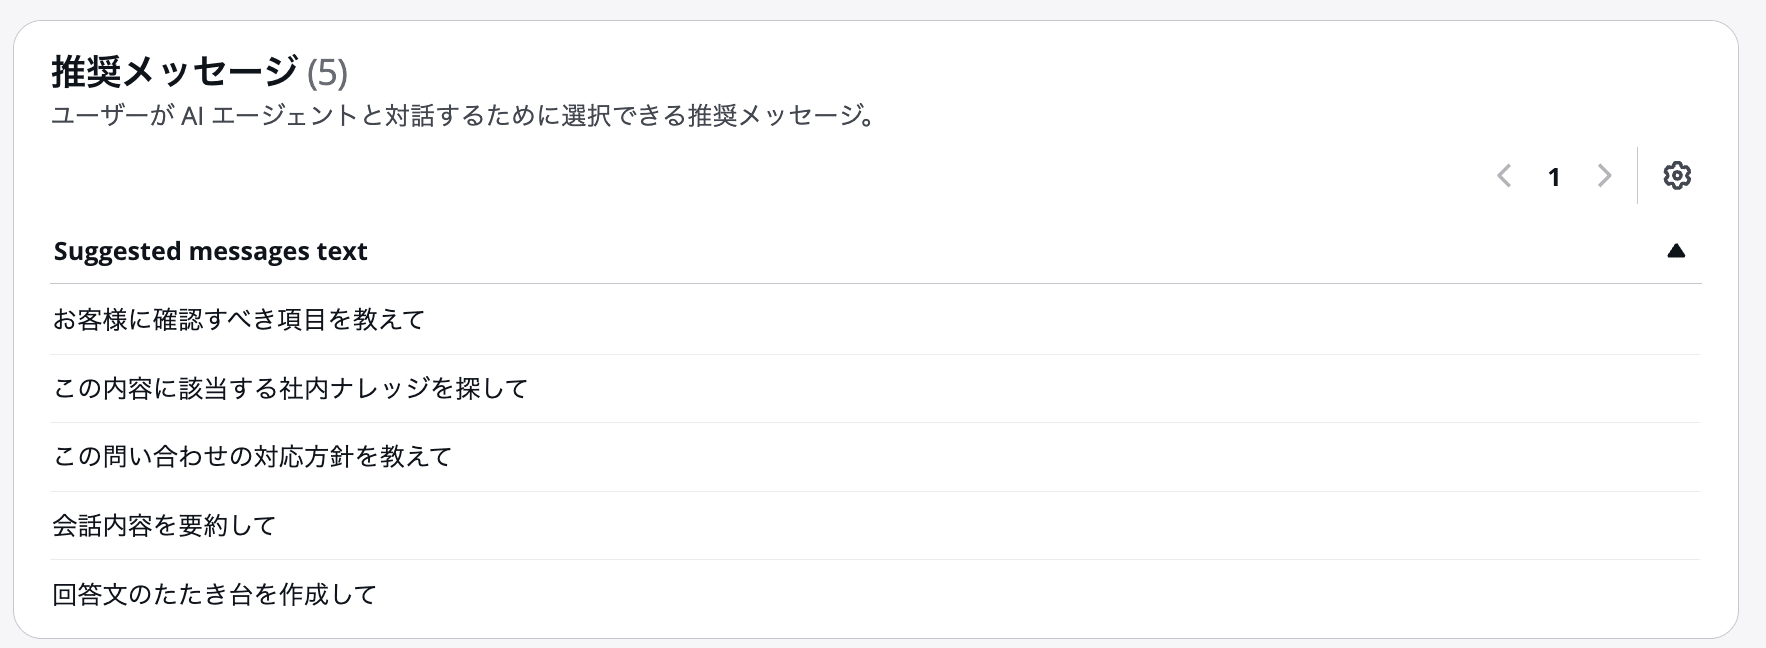Open pagination forward arrow control

(1604, 175)
